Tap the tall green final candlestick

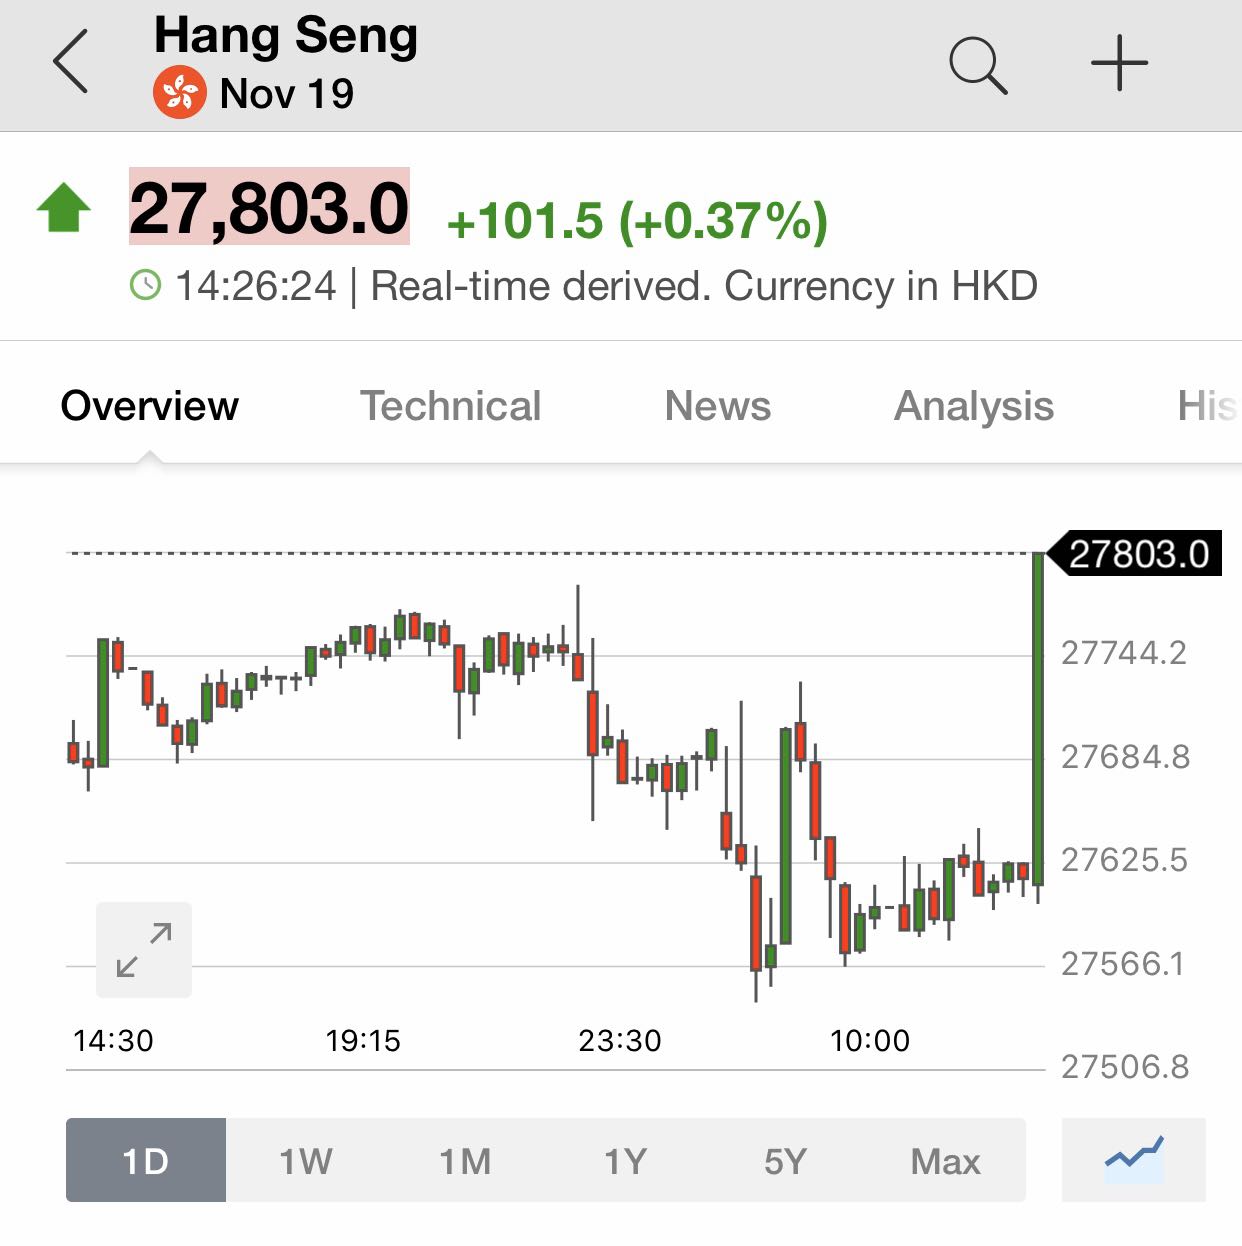coord(1038,720)
